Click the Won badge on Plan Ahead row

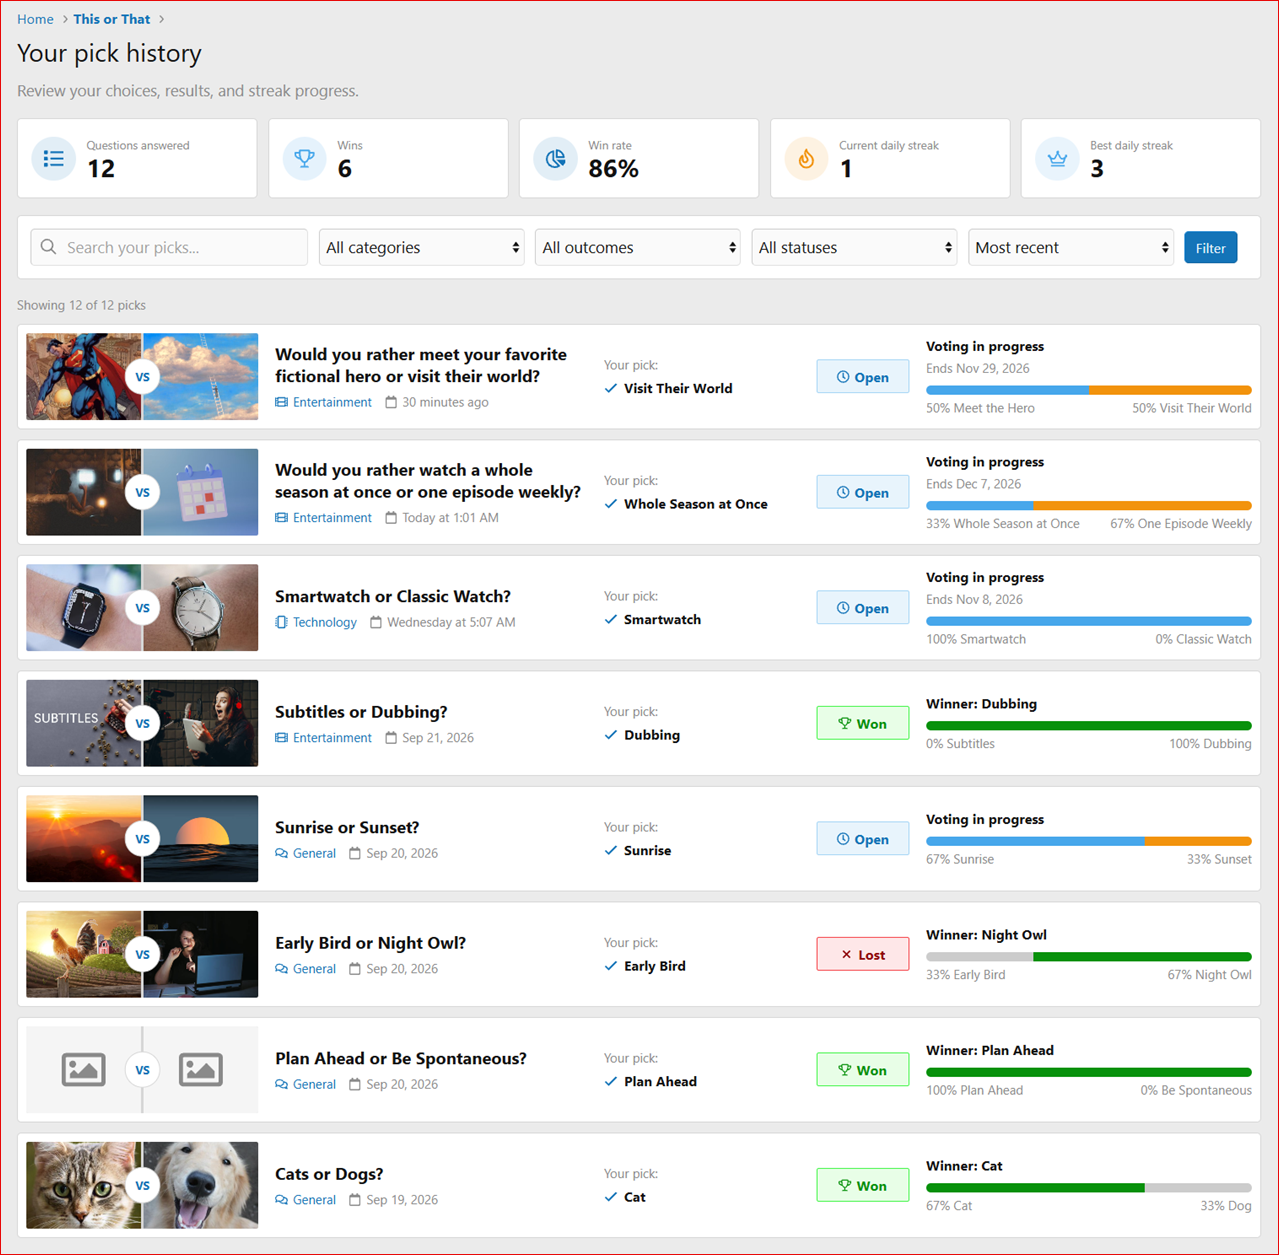point(863,1070)
